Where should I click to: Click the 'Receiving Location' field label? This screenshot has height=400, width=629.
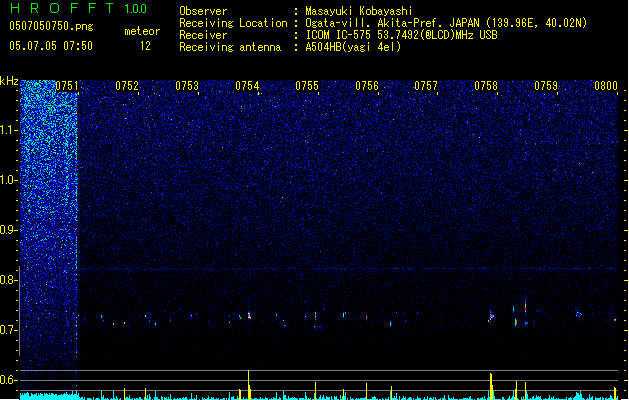[x=233, y=23]
